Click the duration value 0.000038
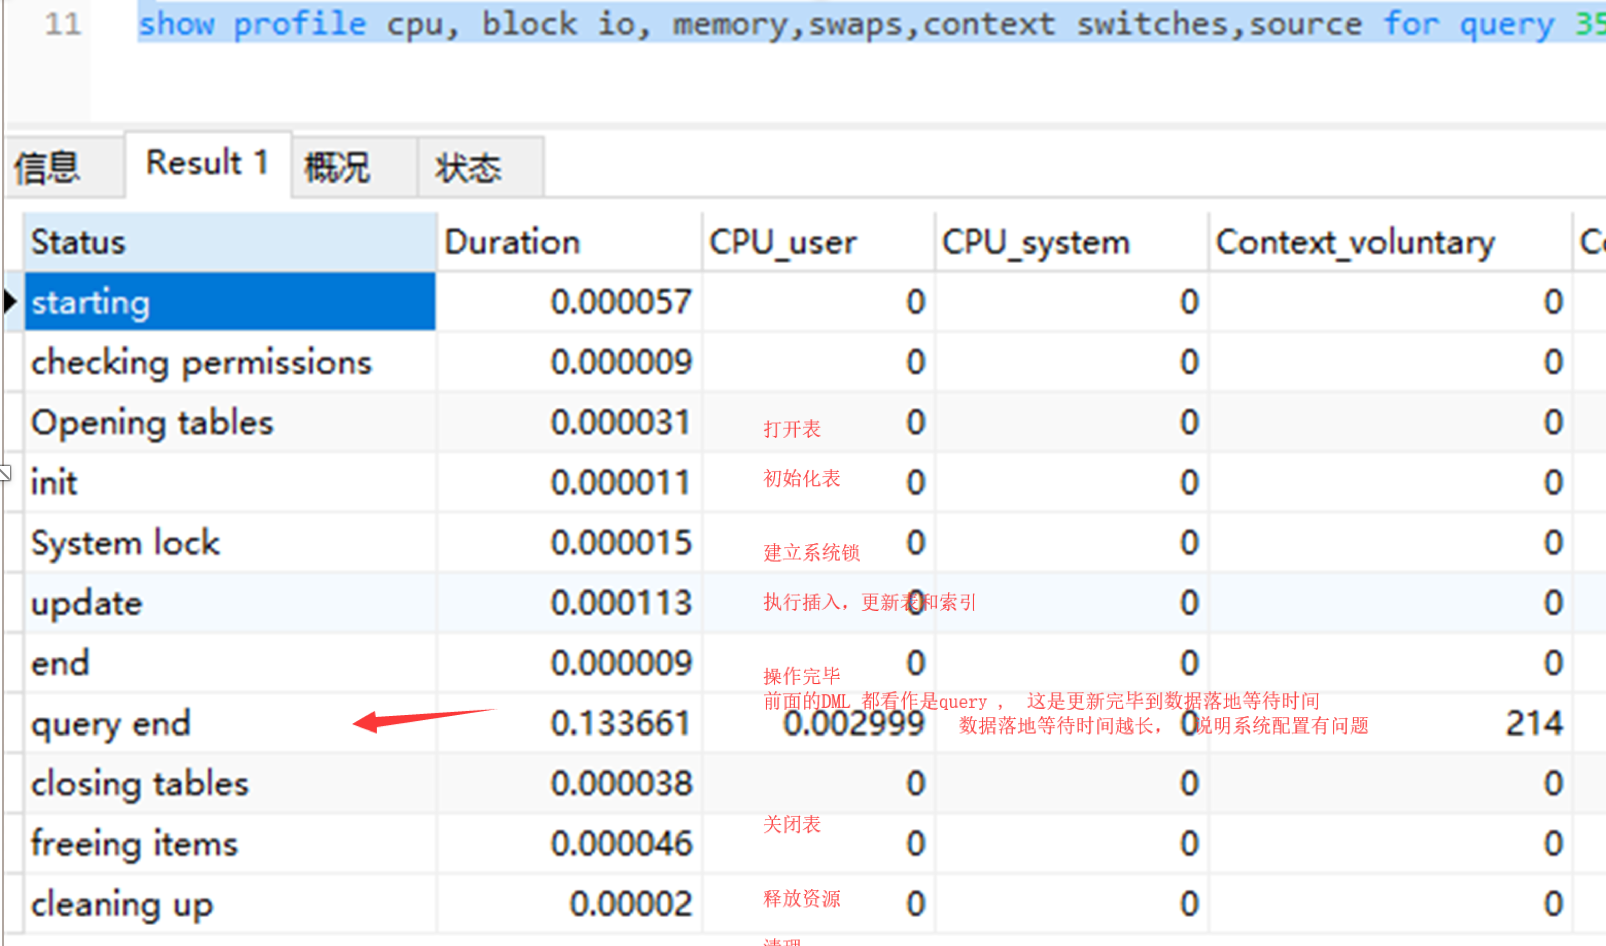This screenshot has height=946, width=1606. coord(621,783)
